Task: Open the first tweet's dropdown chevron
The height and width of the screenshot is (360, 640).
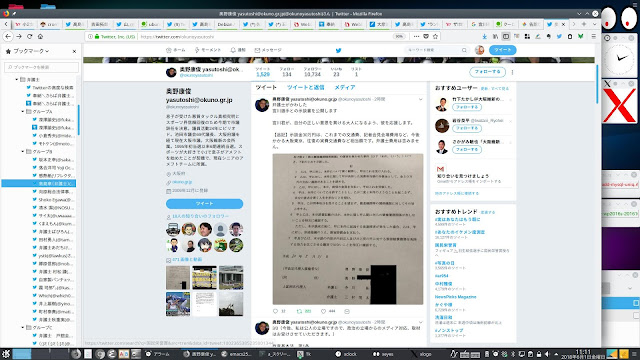Action: click(x=421, y=99)
